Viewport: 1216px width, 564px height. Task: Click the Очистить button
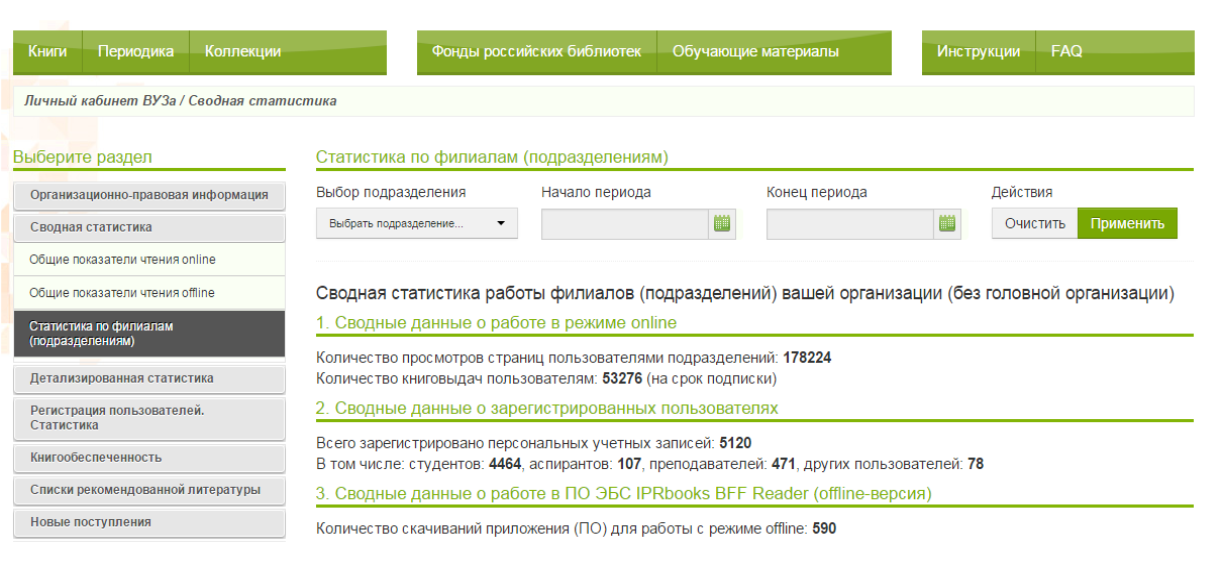click(1034, 224)
